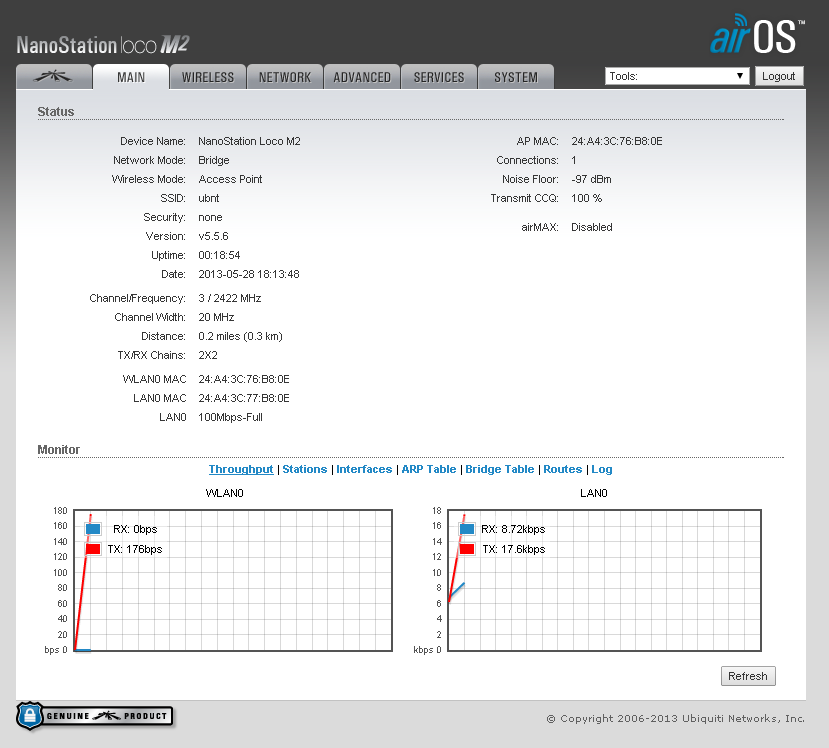Click the LAN0 throughput graph
The width and height of the screenshot is (829, 748).
pos(604,580)
